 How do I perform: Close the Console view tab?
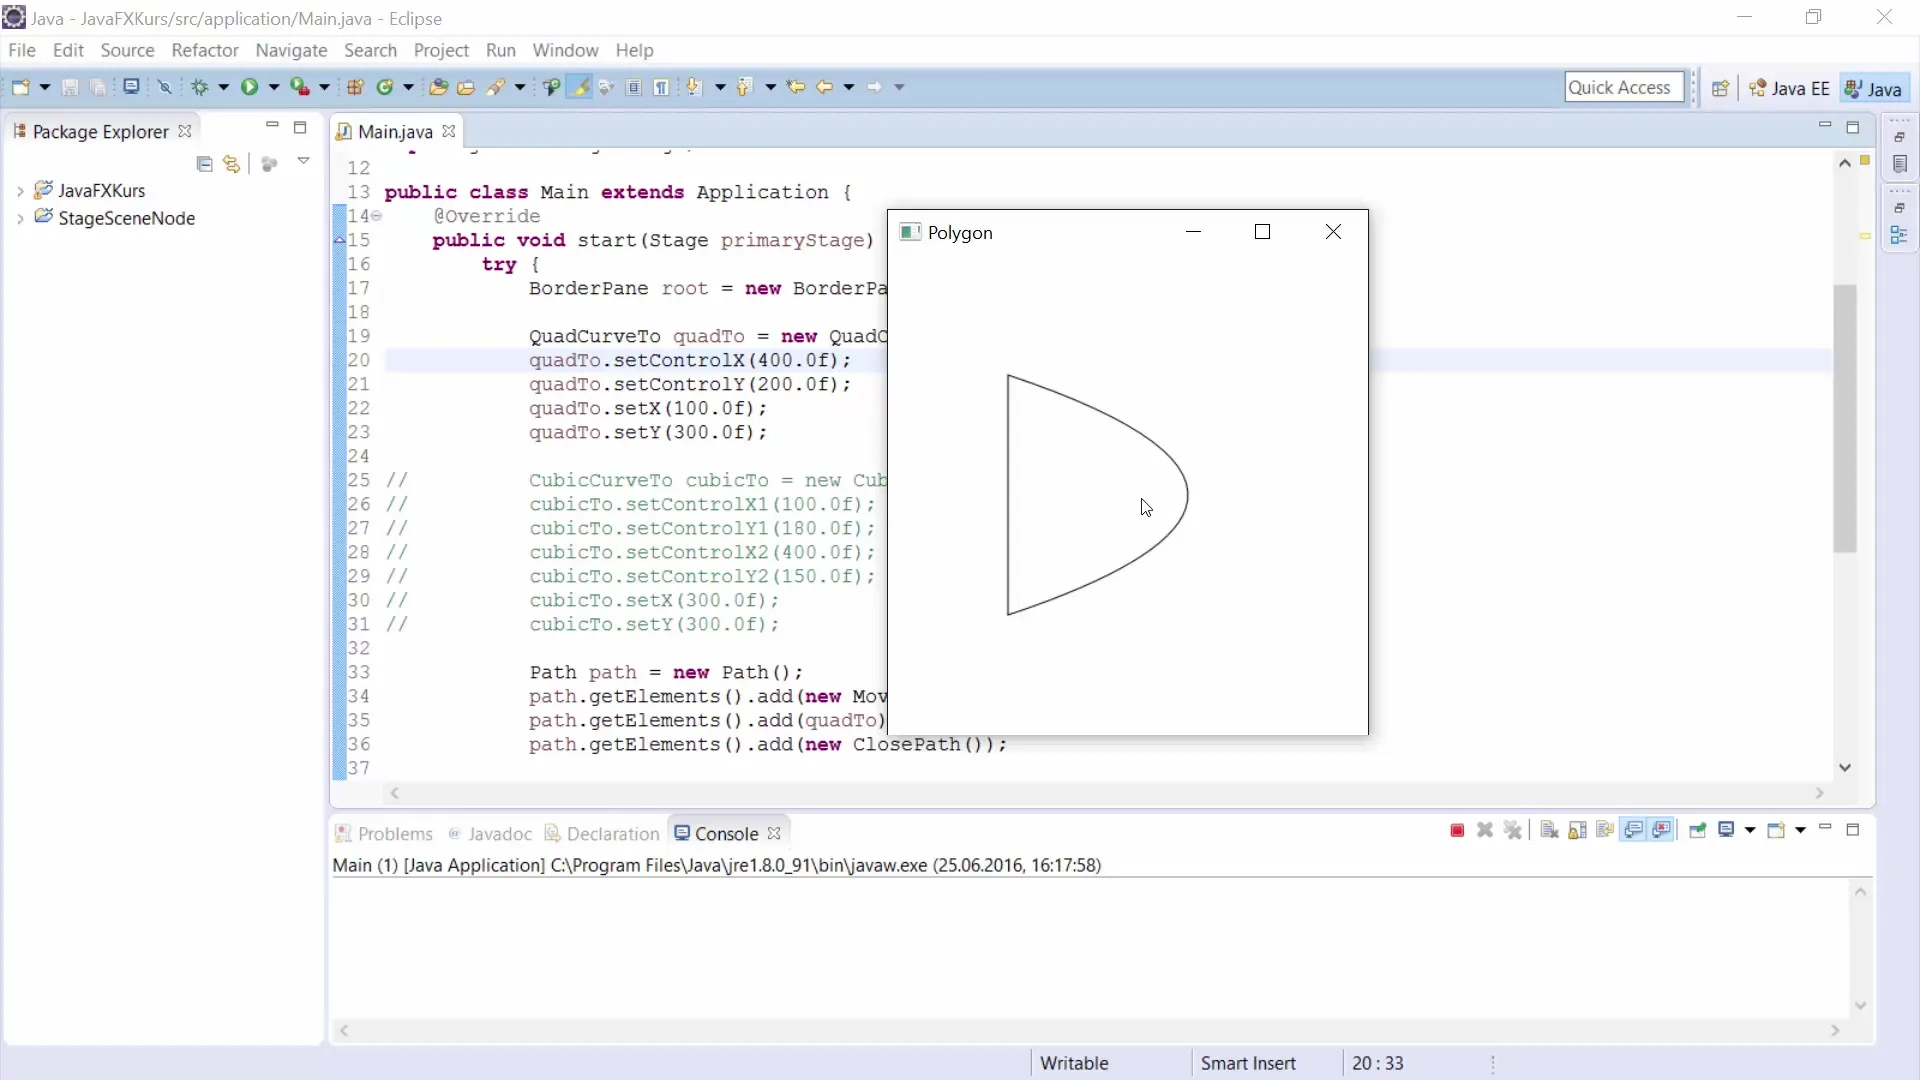click(x=774, y=833)
